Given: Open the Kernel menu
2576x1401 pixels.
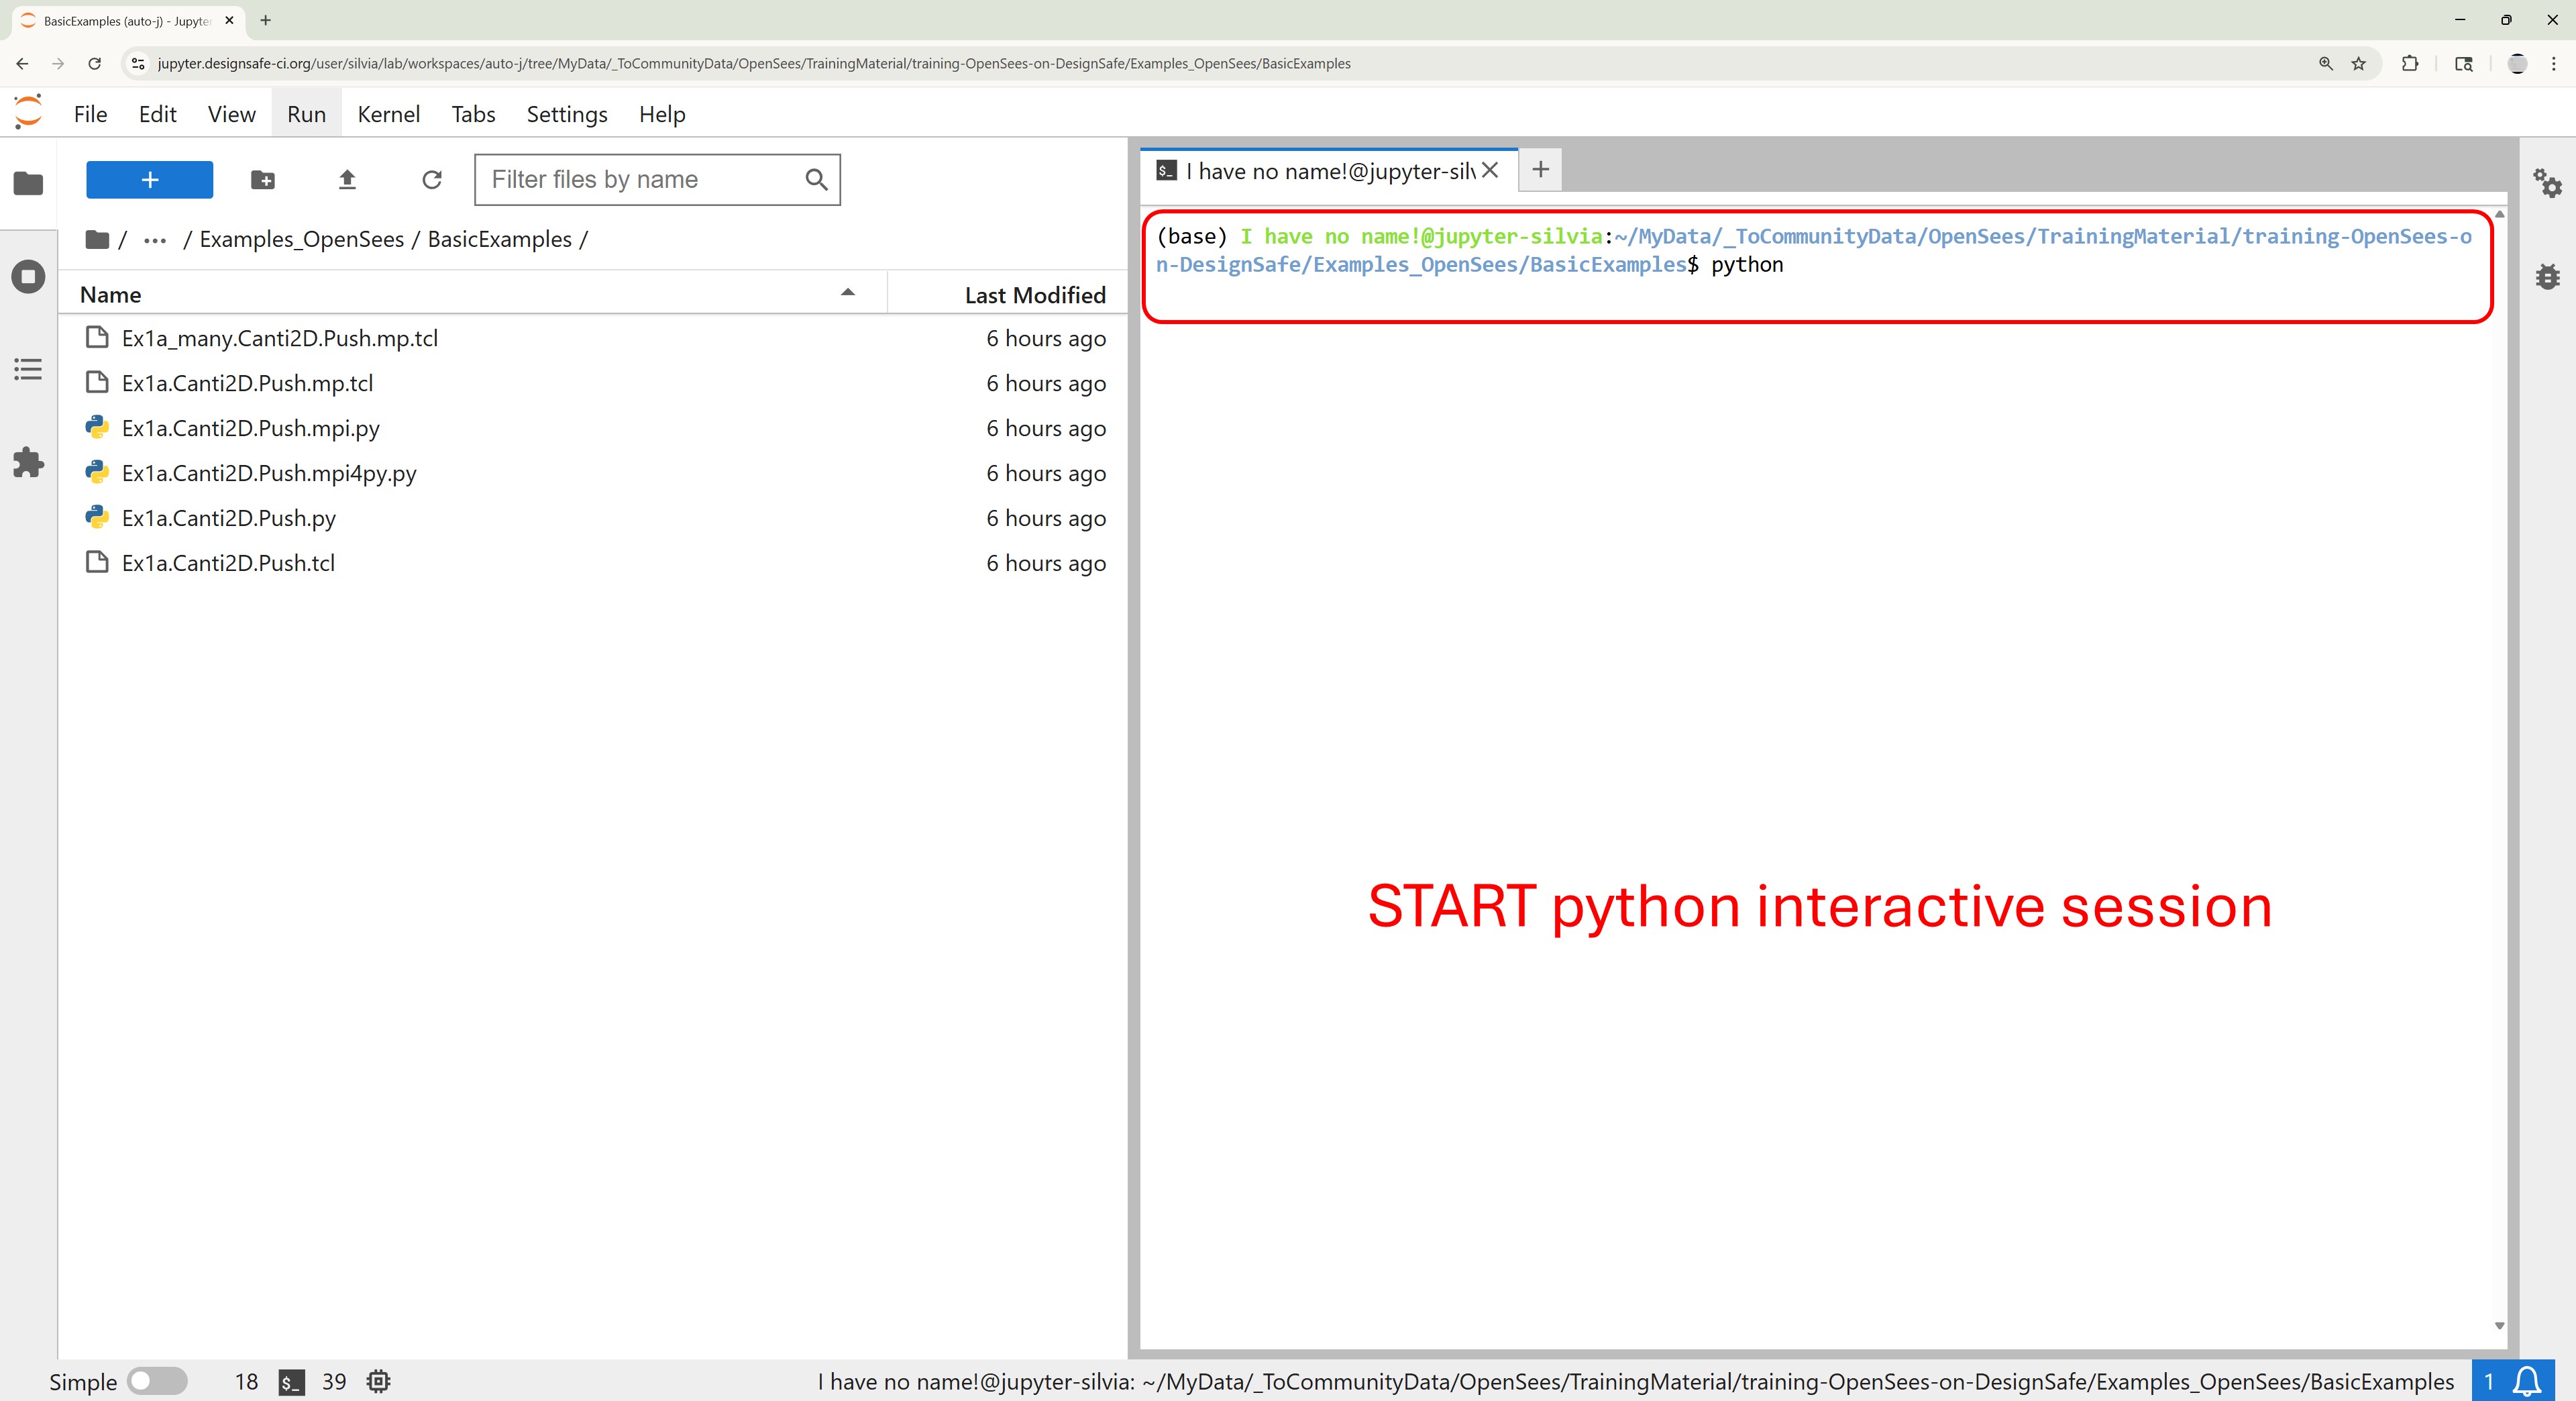Looking at the screenshot, I should (x=388, y=114).
